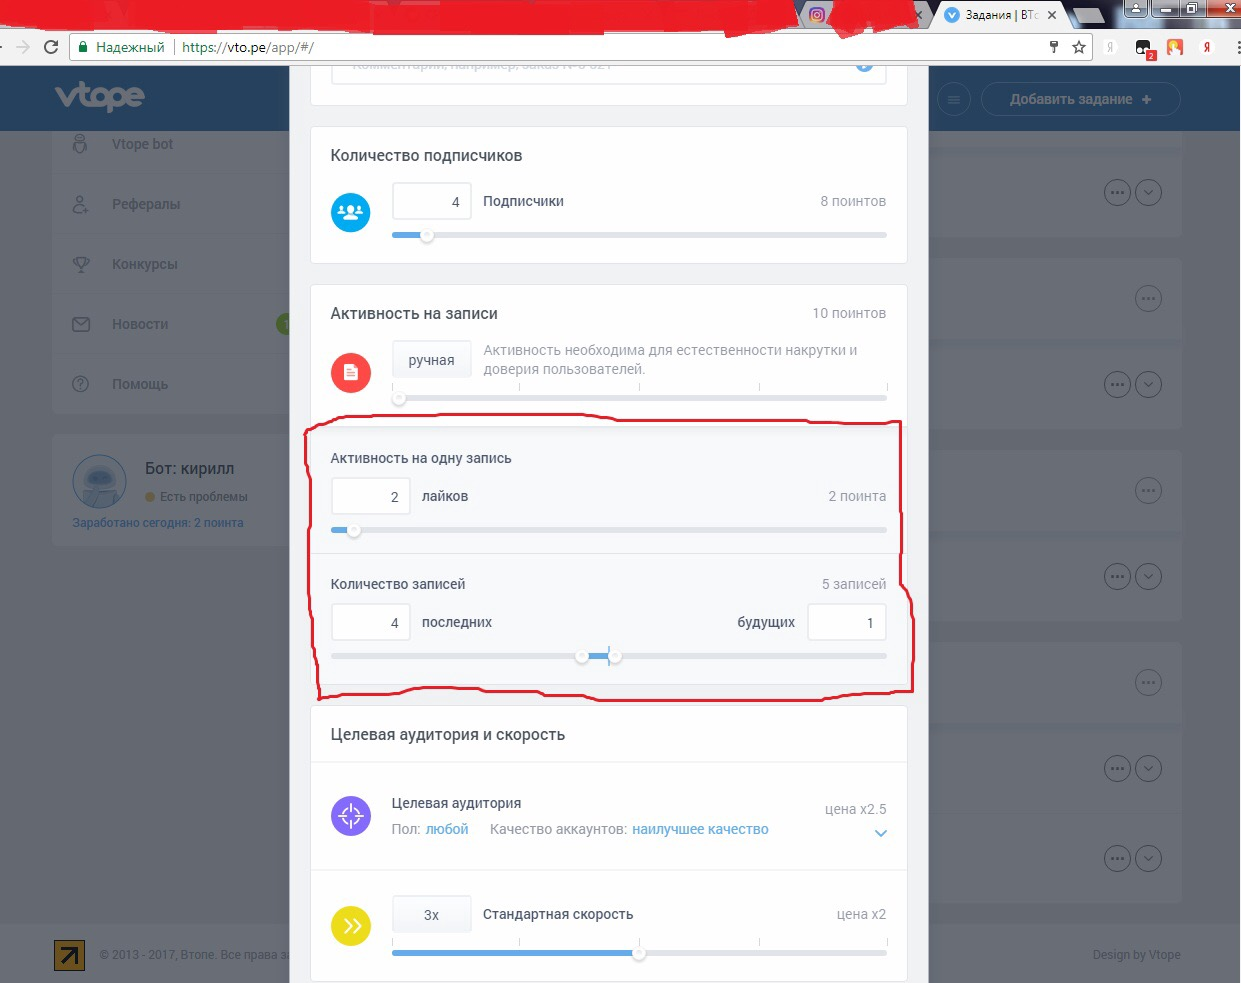The width and height of the screenshot is (1241, 983).
Task: Open Конкурсы in the sidebar
Action: coord(145,264)
